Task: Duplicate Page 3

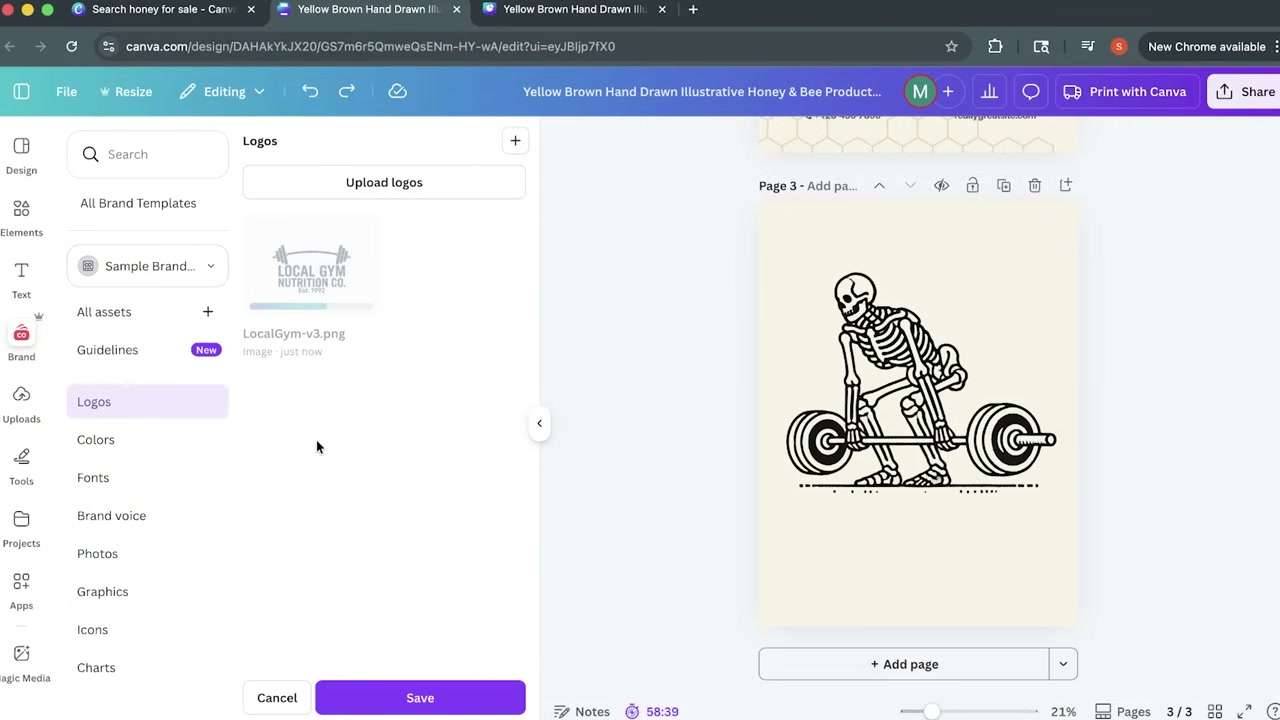Action: [1004, 185]
